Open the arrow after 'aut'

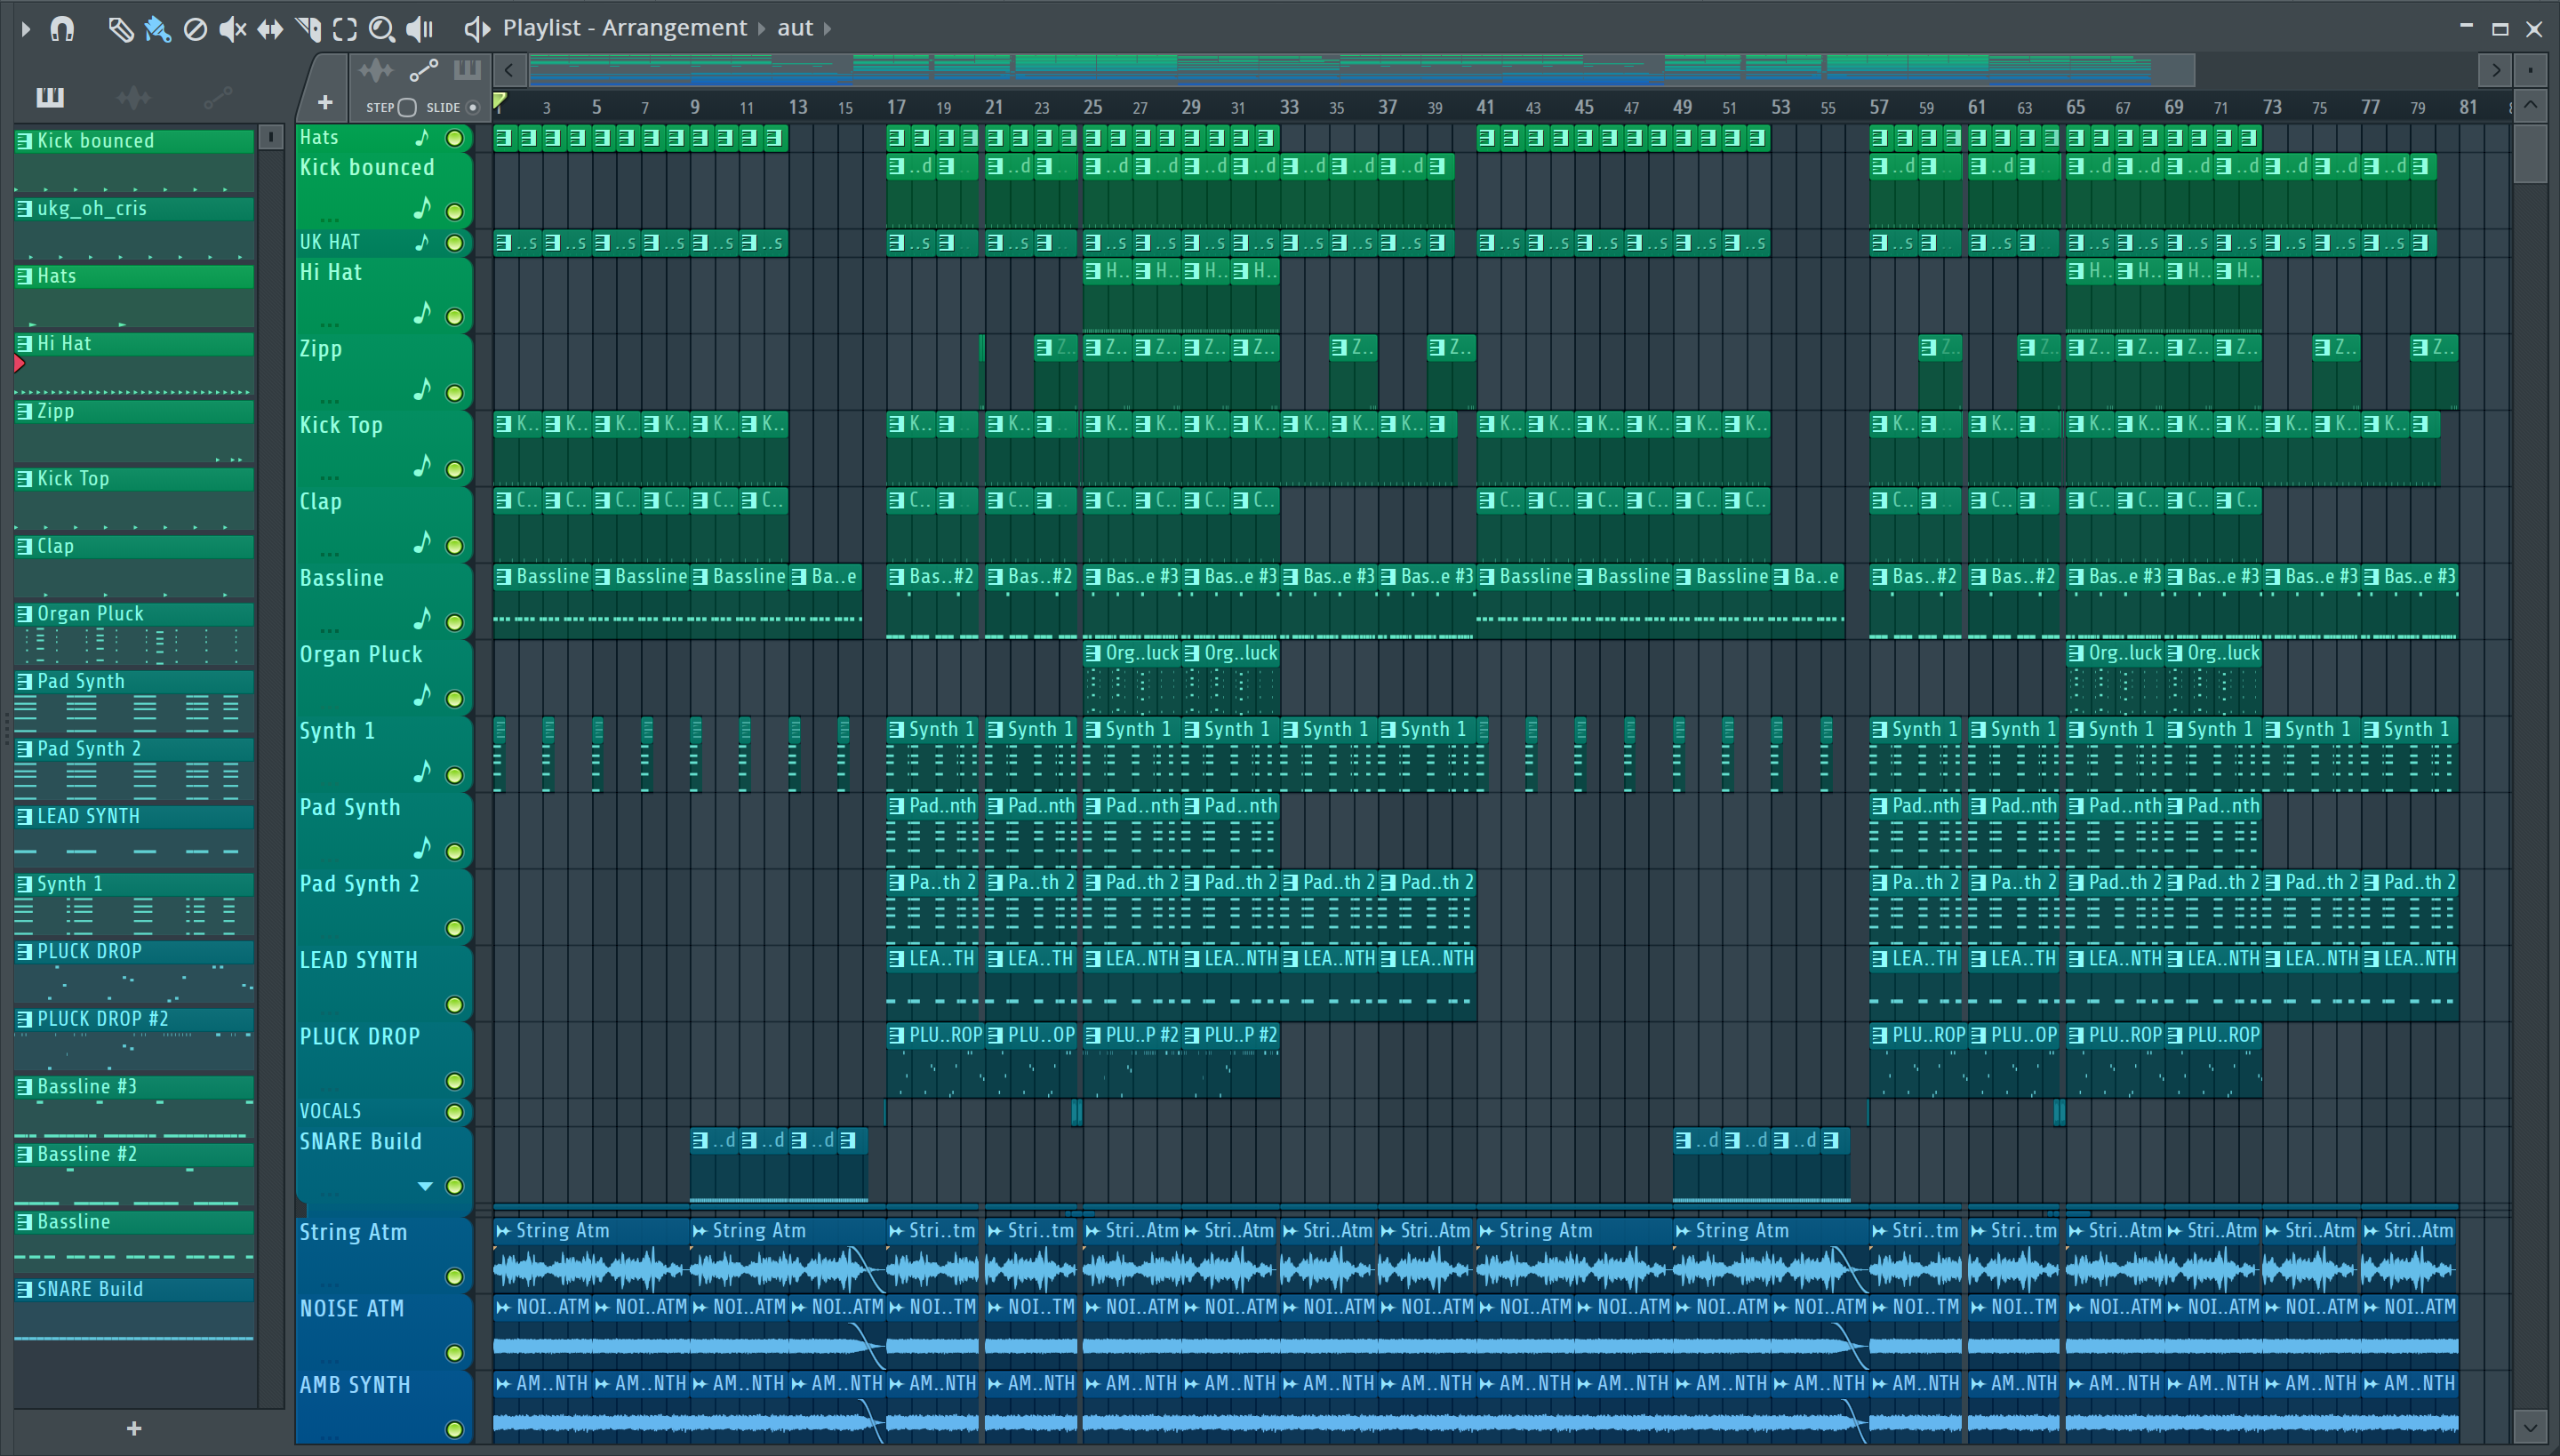[828, 29]
